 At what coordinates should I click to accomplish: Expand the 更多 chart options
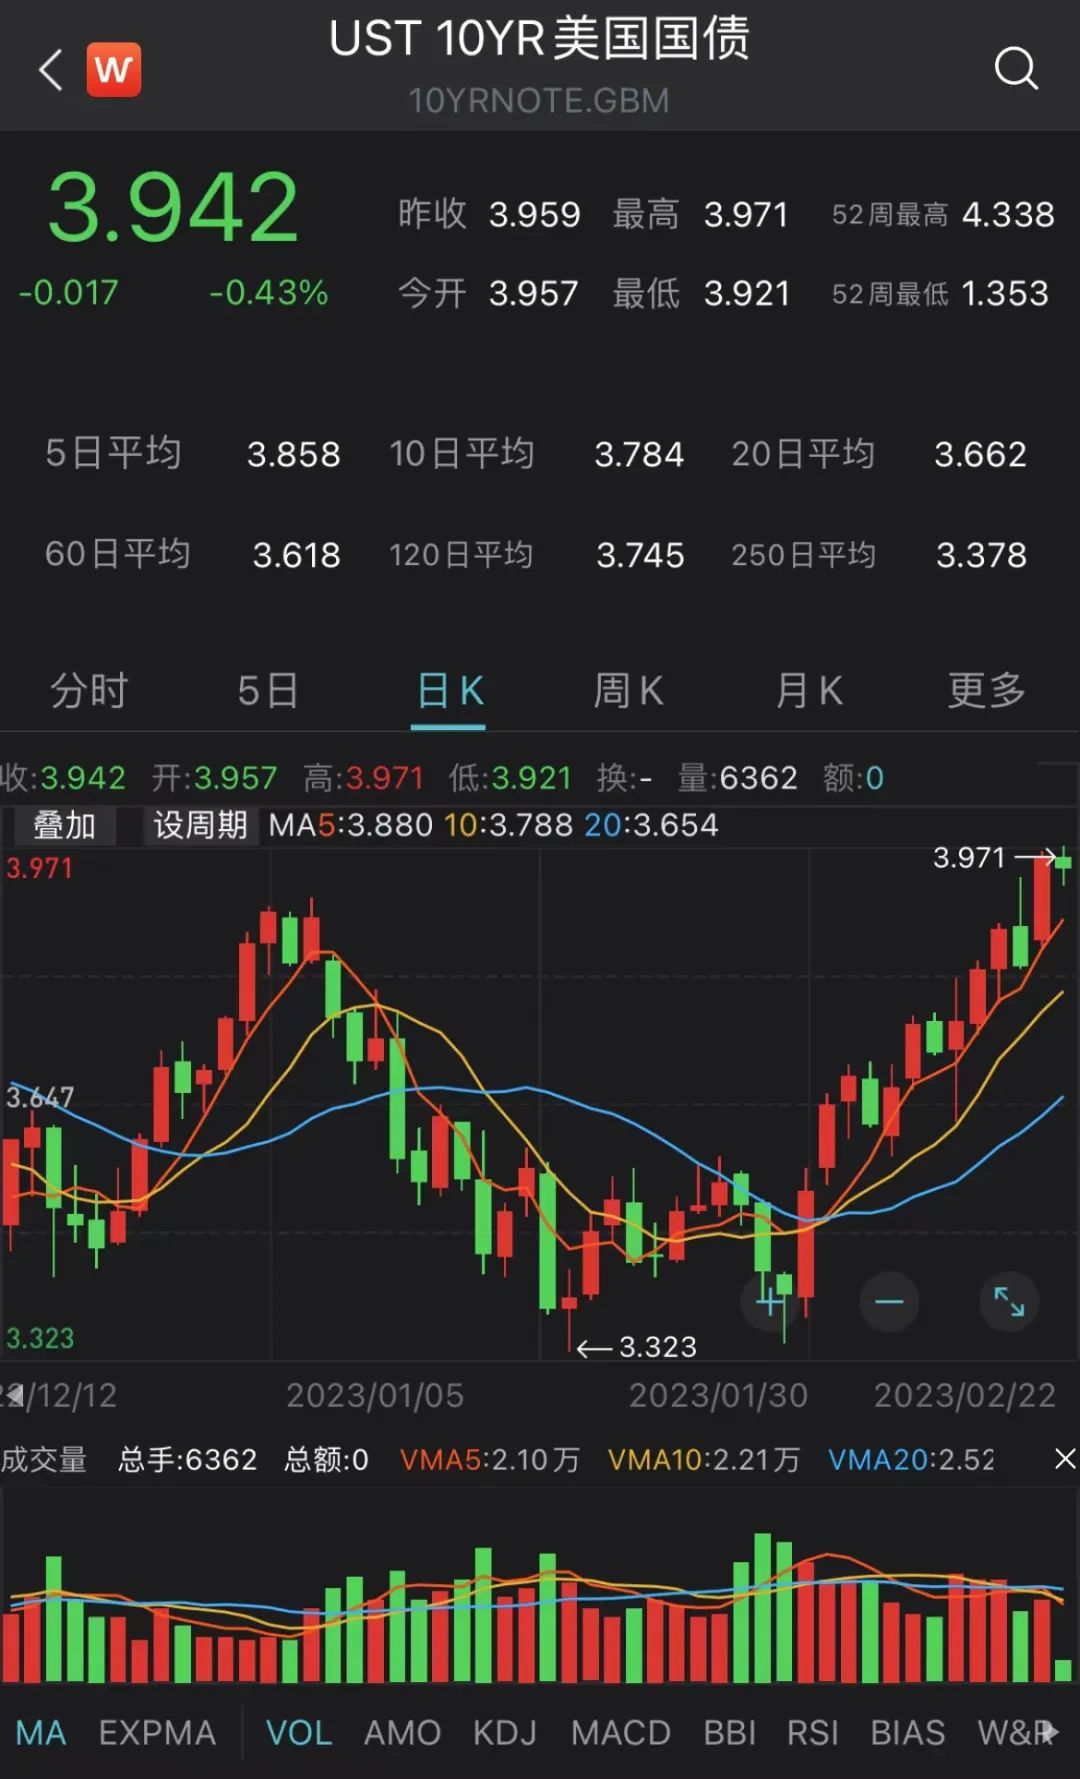986,690
